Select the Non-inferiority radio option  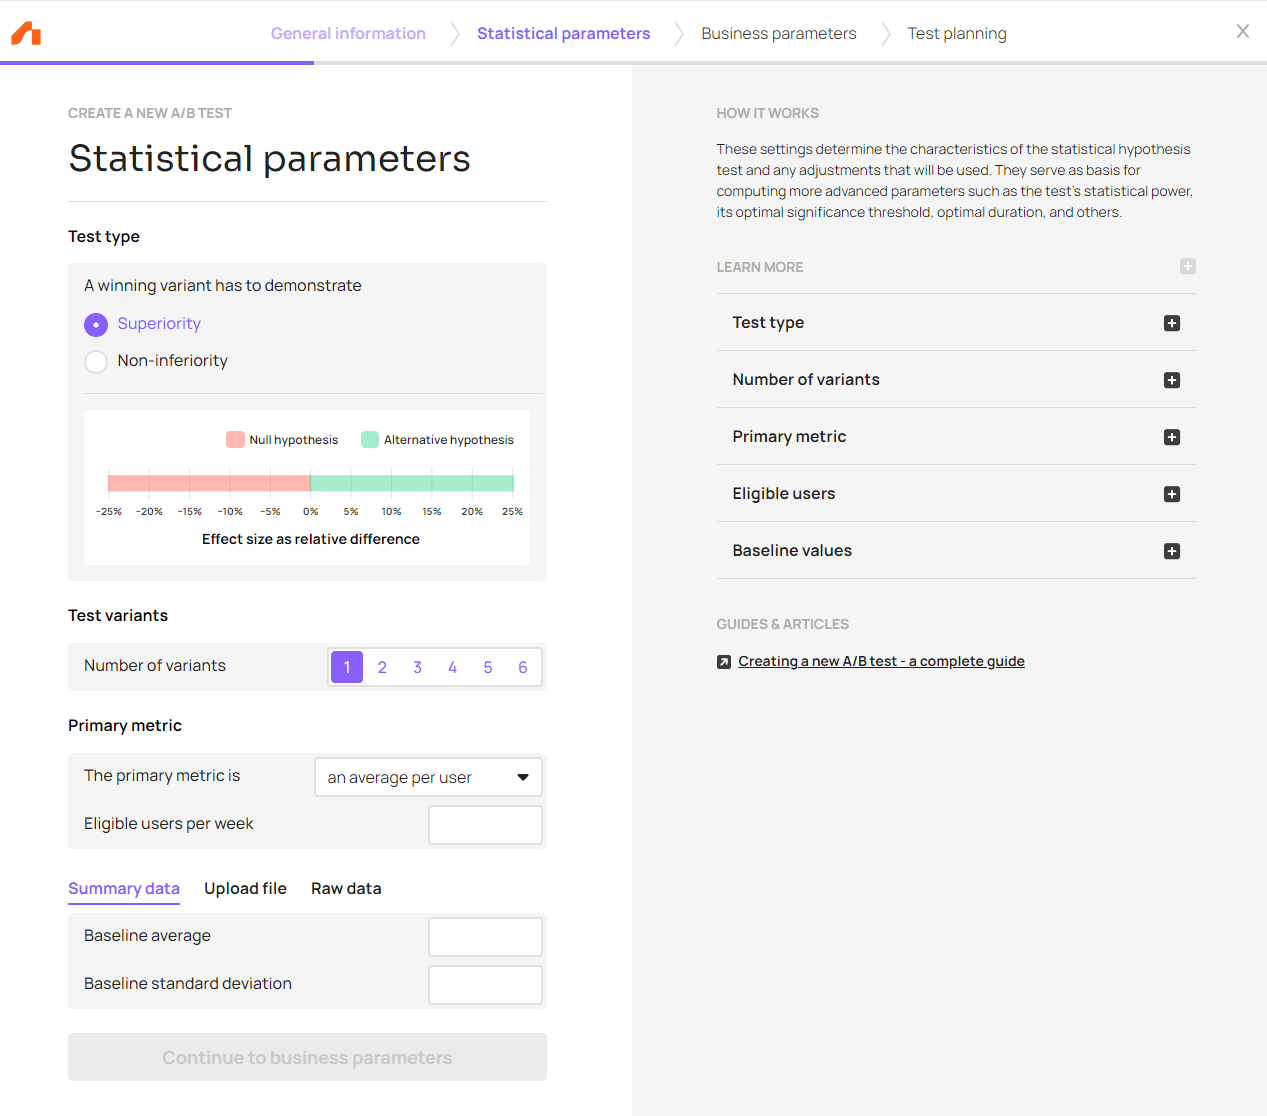[96, 361]
